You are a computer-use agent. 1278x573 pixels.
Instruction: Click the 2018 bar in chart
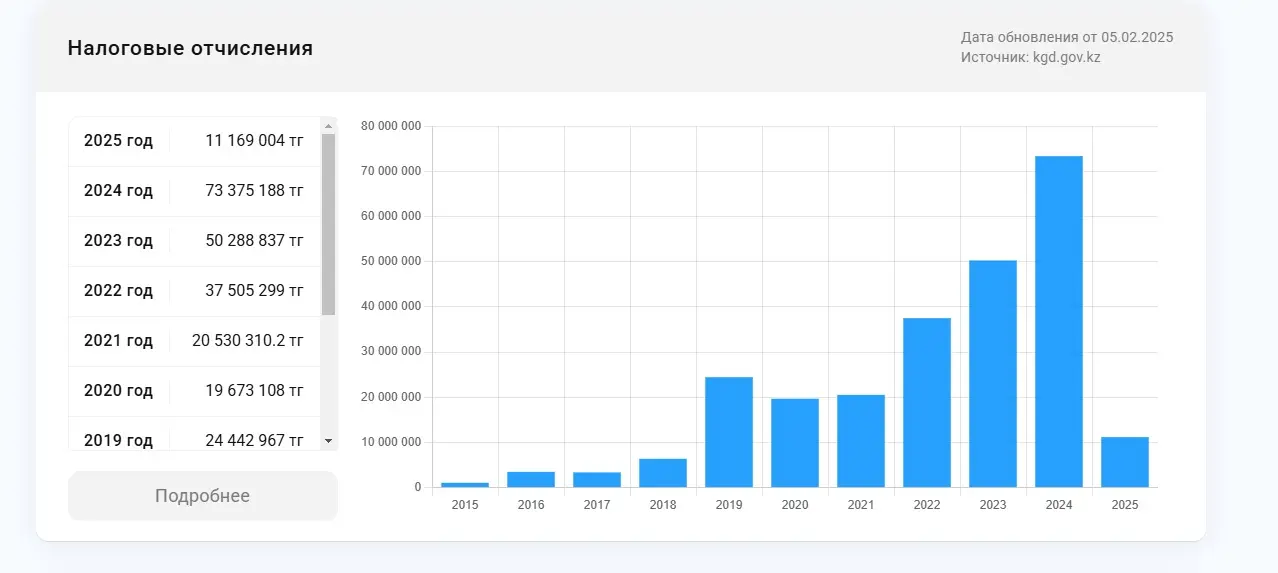pos(663,473)
